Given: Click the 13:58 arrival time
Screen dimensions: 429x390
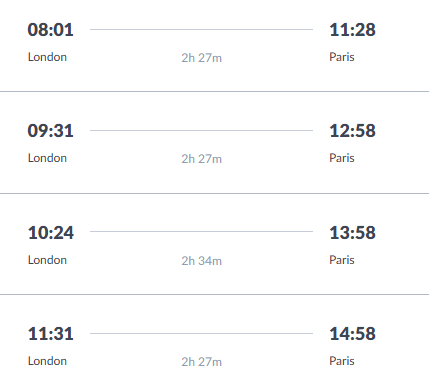Looking at the screenshot, I should 352,233.
